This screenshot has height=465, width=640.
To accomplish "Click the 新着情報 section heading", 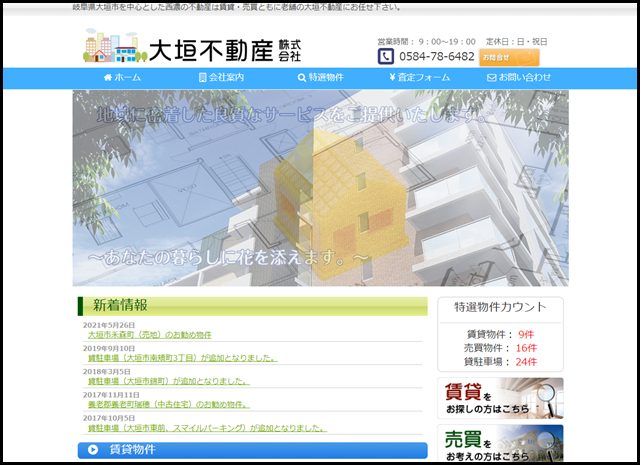I will (253, 306).
